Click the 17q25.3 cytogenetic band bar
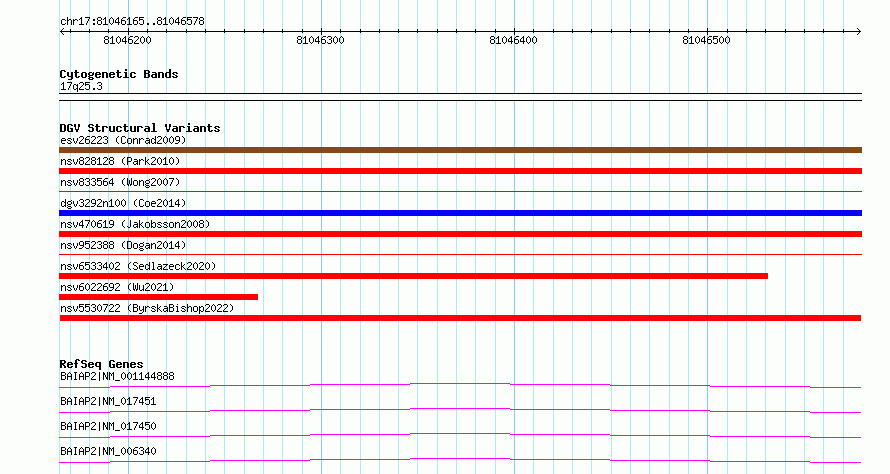This screenshot has width=890, height=474. click(x=460, y=97)
